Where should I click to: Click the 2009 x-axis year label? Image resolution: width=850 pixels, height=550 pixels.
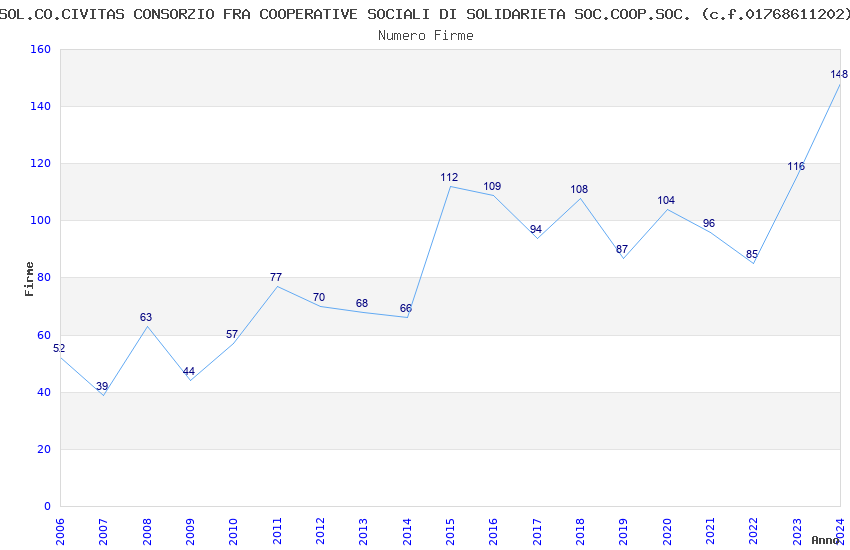click(190, 532)
